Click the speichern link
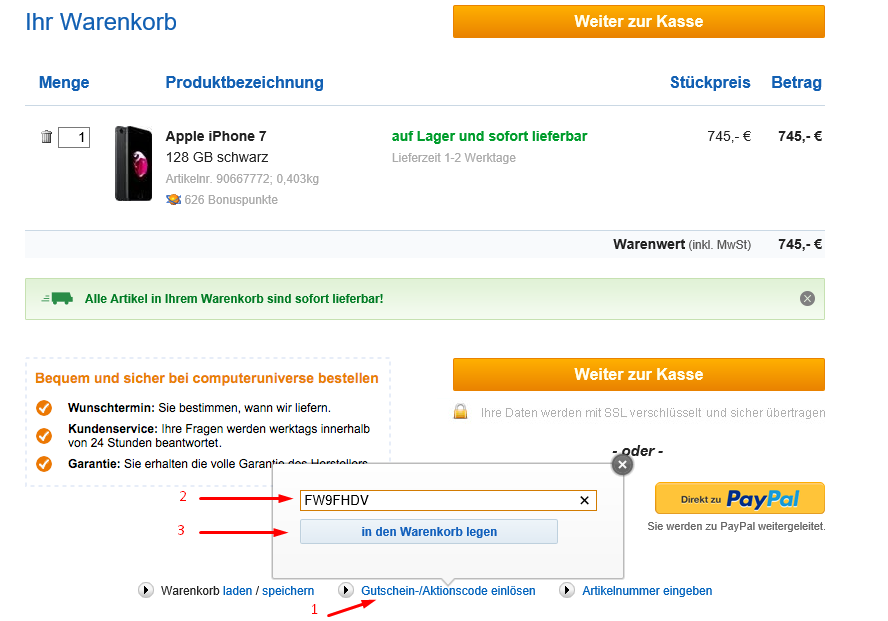Image resolution: width=888 pixels, height=621 pixels. tap(288, 590)
